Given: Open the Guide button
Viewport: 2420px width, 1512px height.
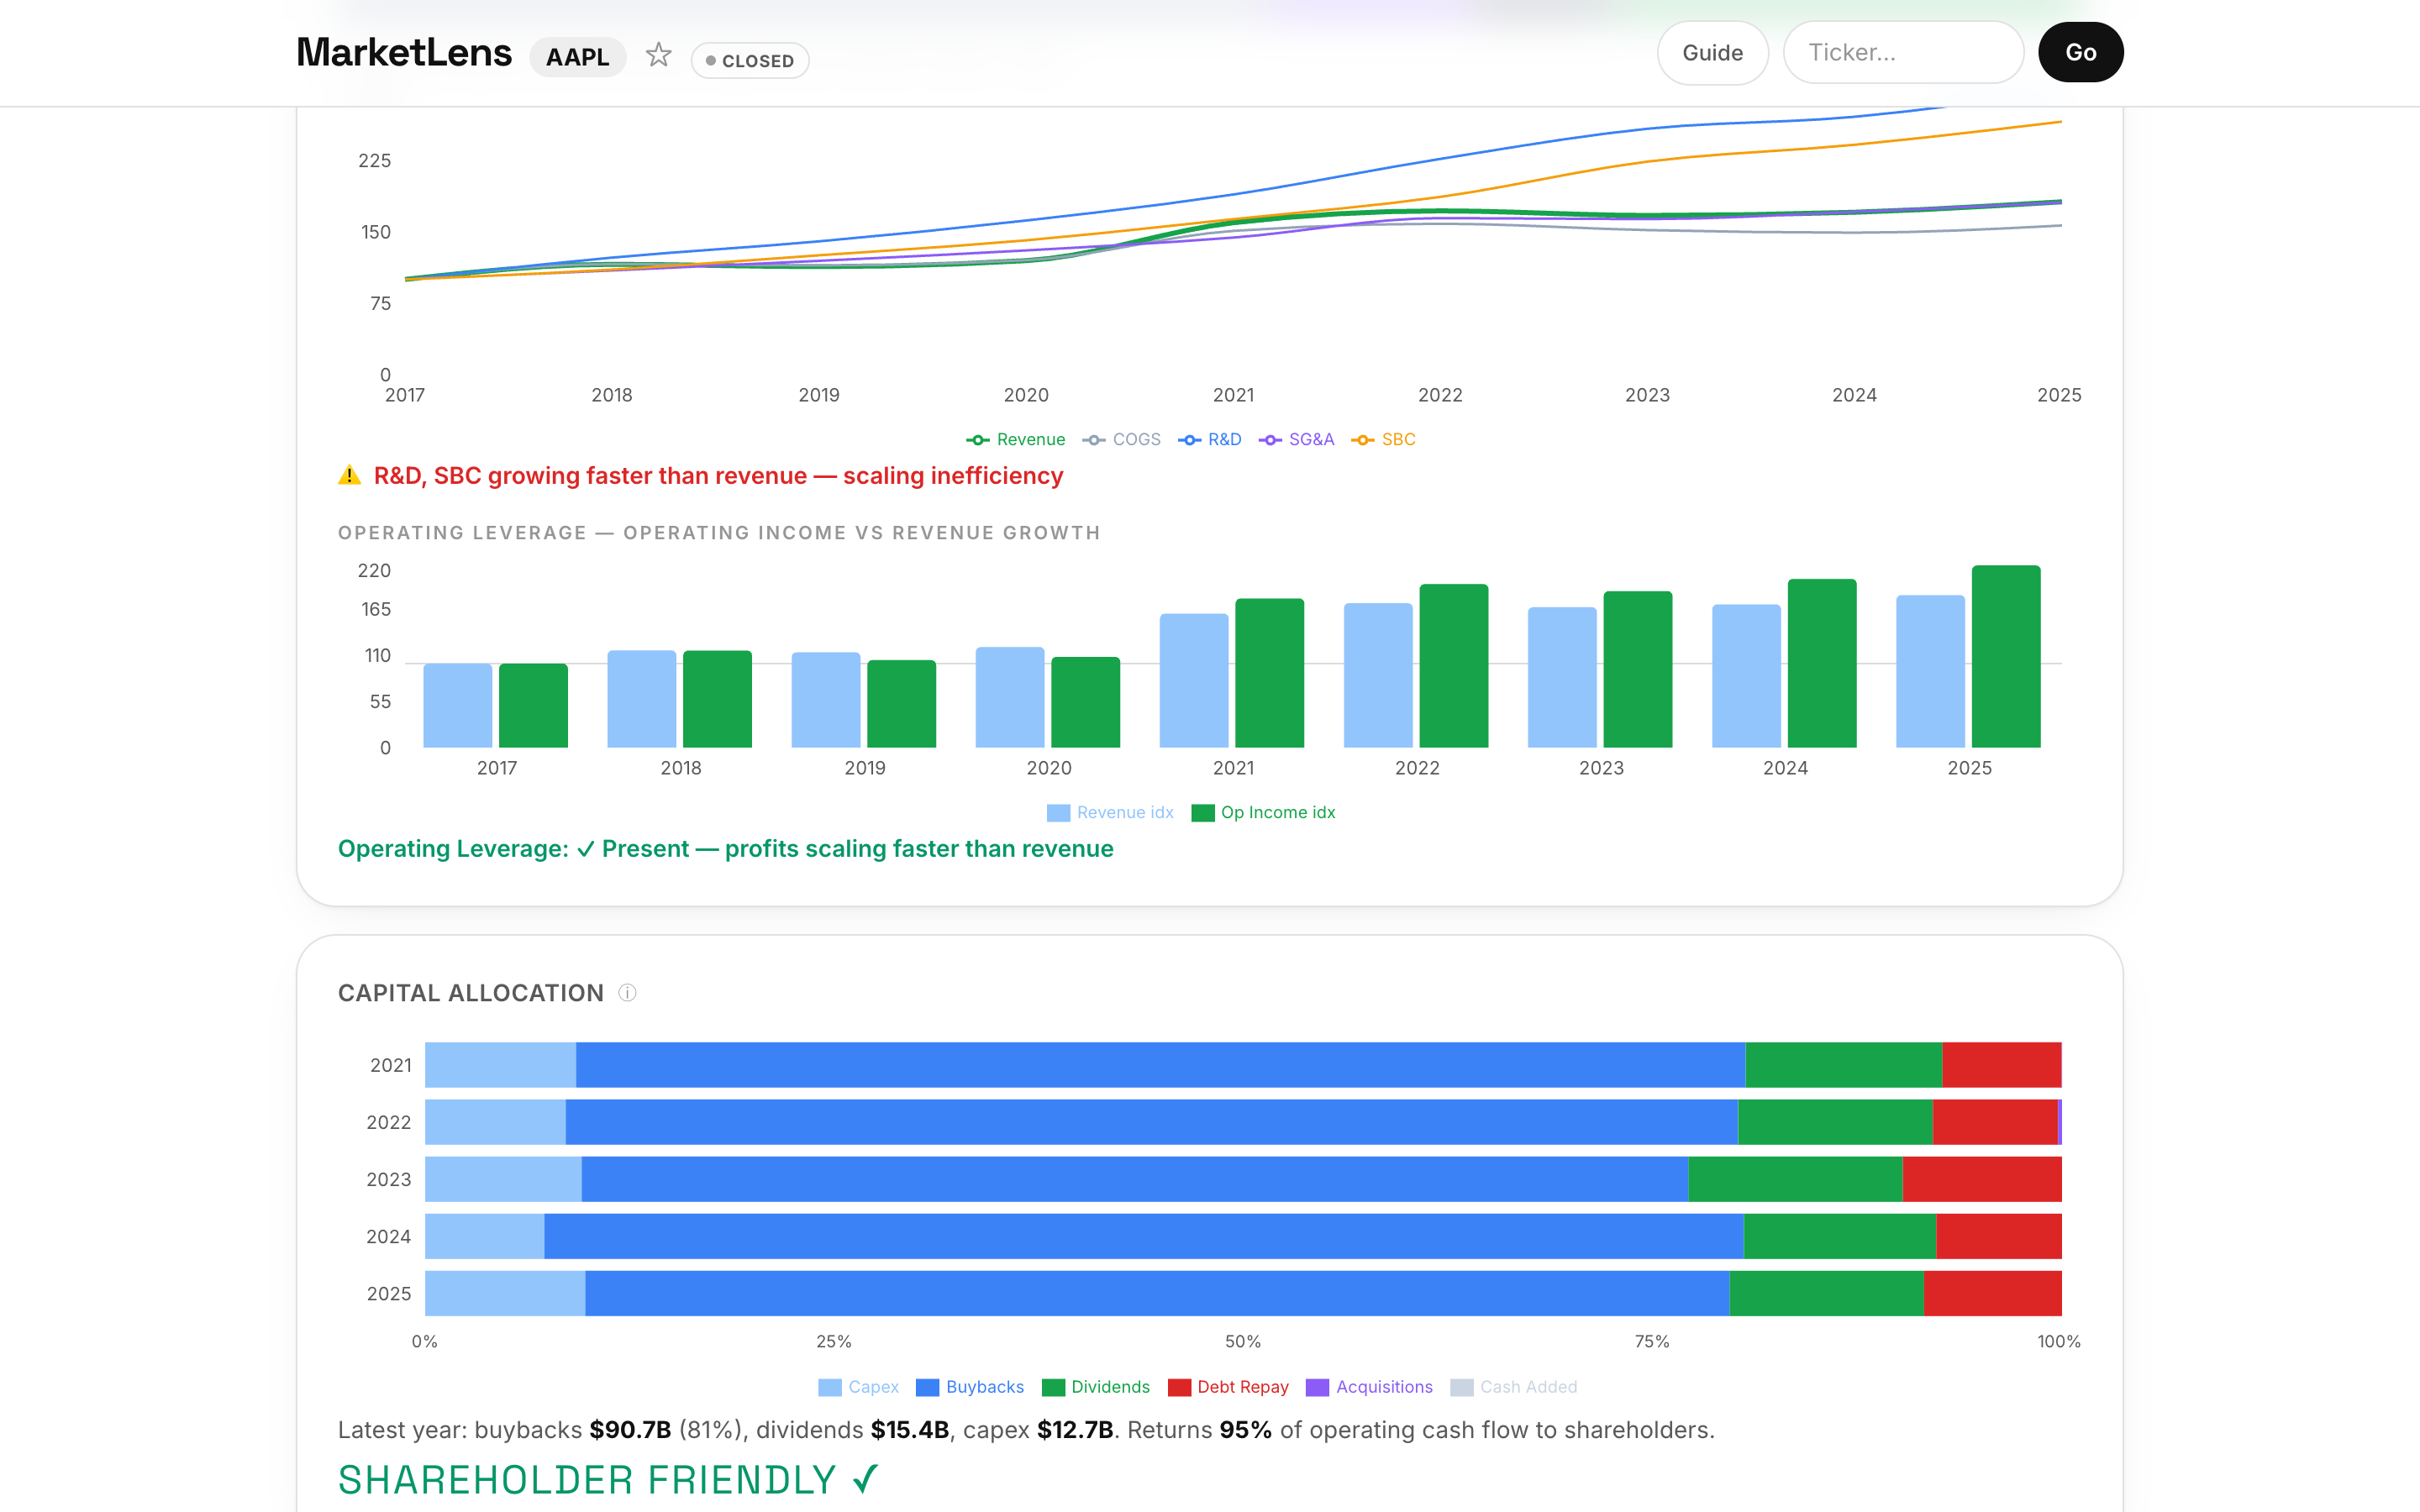Looking at the screenshot, I should click(1712, 53).
